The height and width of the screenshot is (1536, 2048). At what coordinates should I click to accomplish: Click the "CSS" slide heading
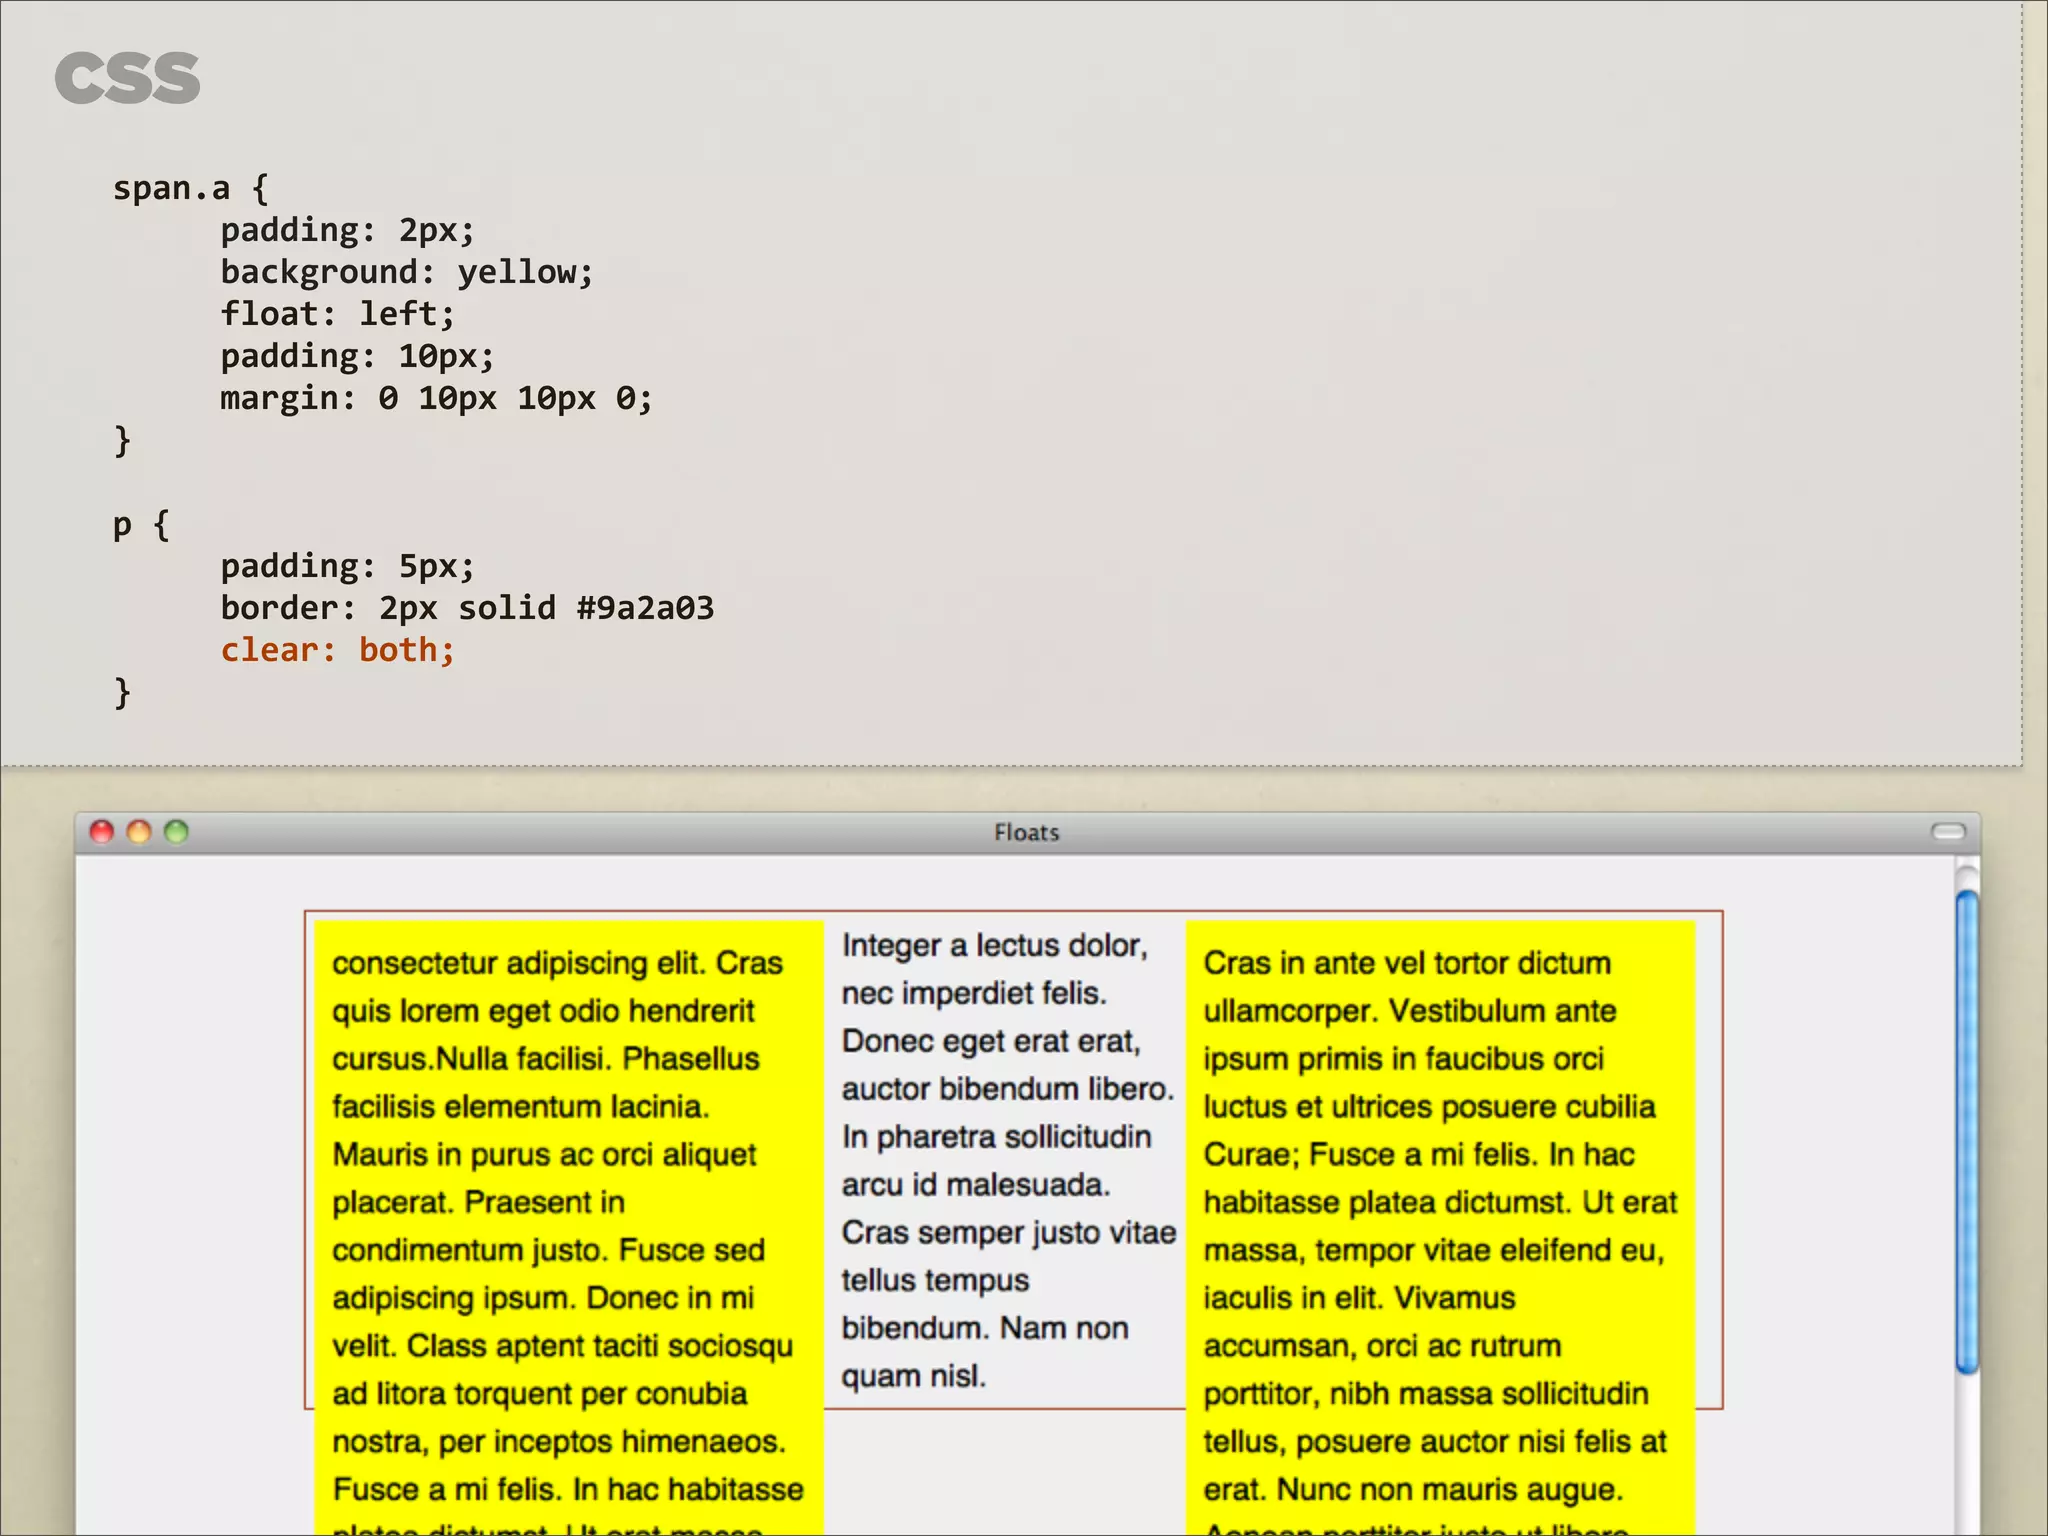point(128,78)
